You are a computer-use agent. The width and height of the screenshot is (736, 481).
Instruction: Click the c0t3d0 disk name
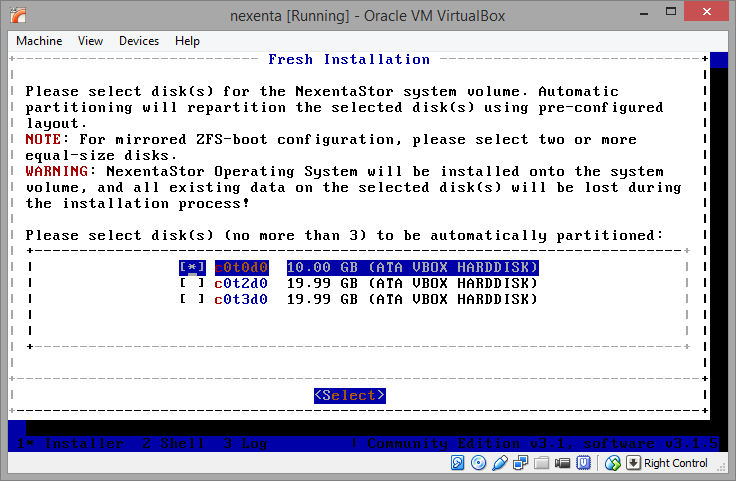241,299
